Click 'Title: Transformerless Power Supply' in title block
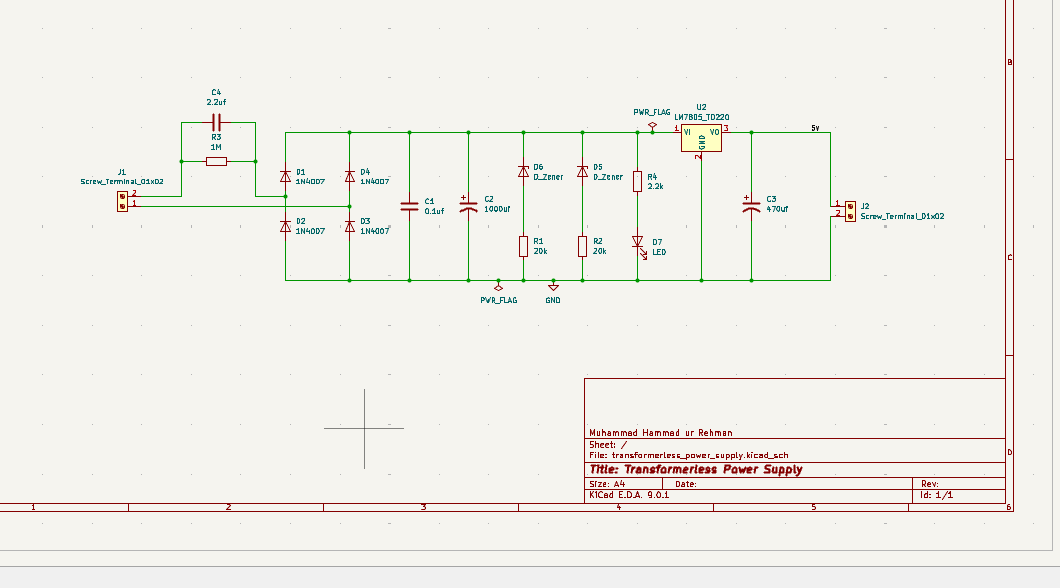 (696, 470)
